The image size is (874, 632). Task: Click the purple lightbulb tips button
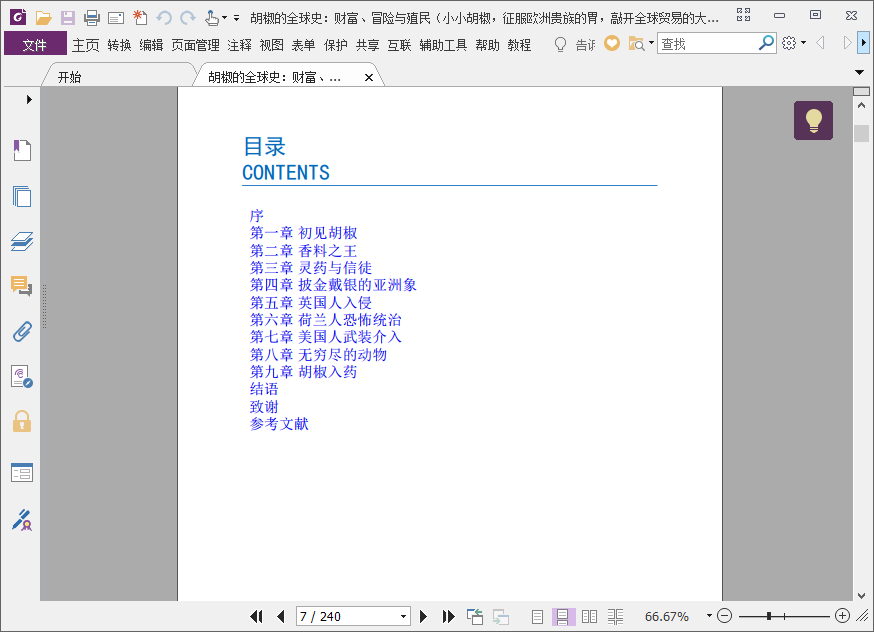click(813, 120)
